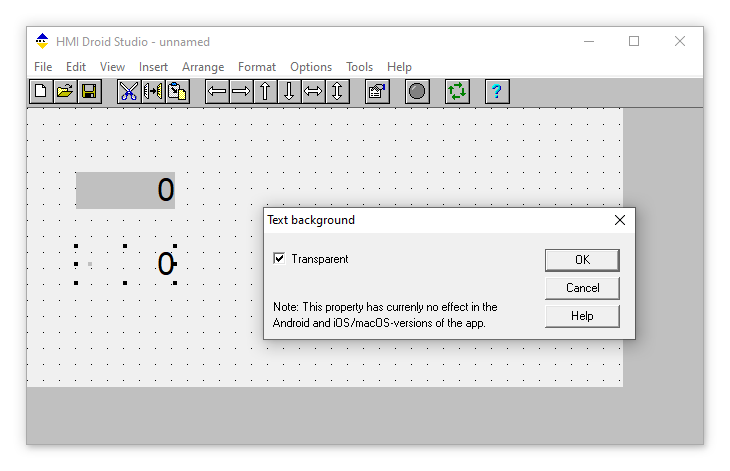This screenshot has height=471, width=730.
Task: Click the down arrow toolbar icon
Action: coord(289,91)
